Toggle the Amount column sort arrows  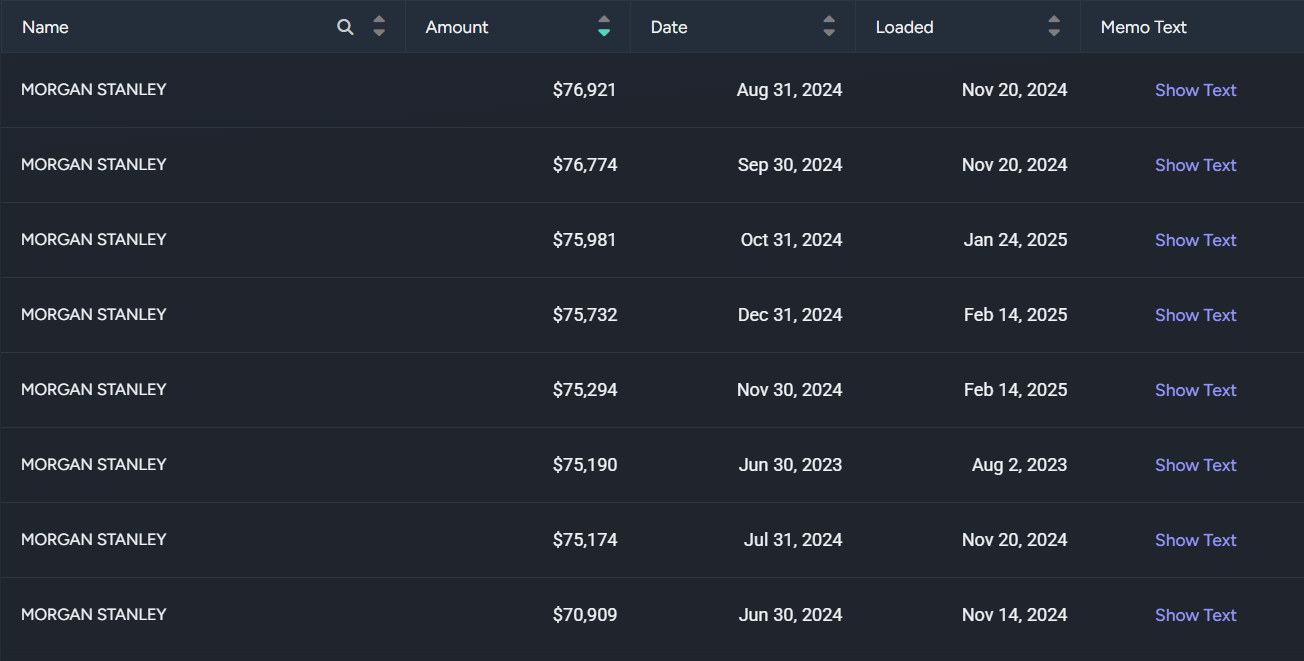pyautogui.click(x=604, y=27)
